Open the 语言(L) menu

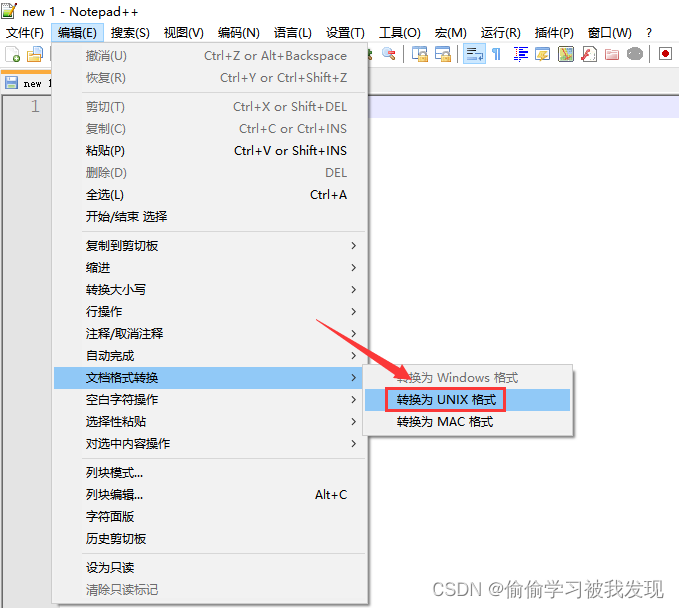pyautogui.click(x=293, y=33)
